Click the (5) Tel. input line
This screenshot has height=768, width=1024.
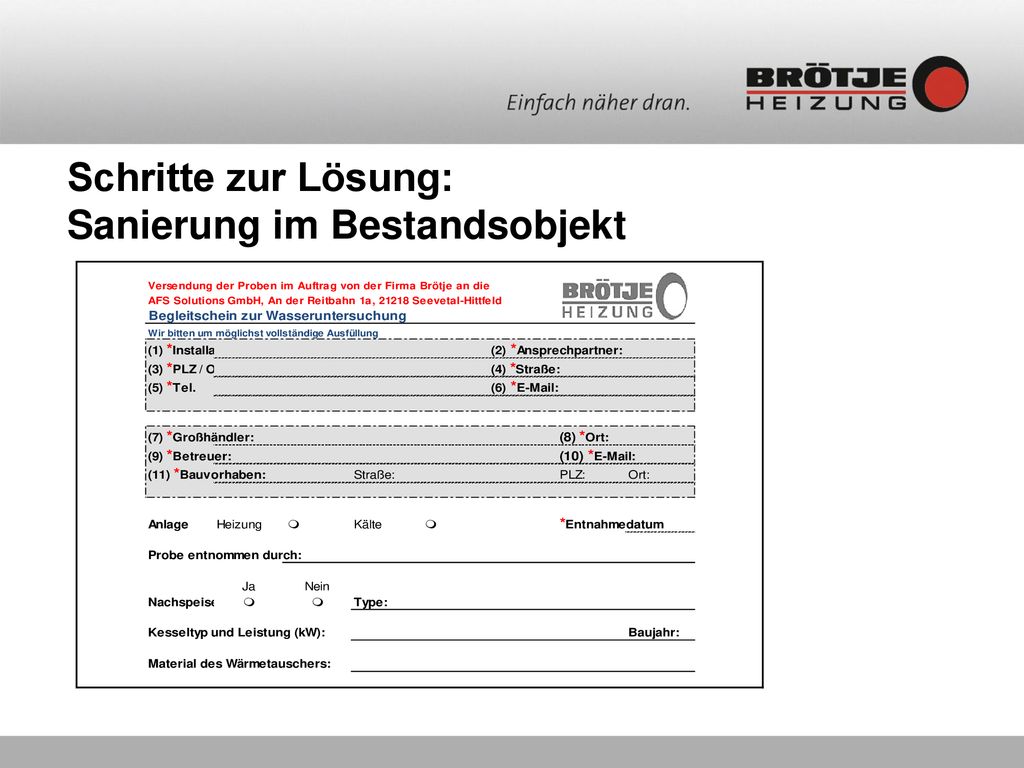tap(350, 388)
